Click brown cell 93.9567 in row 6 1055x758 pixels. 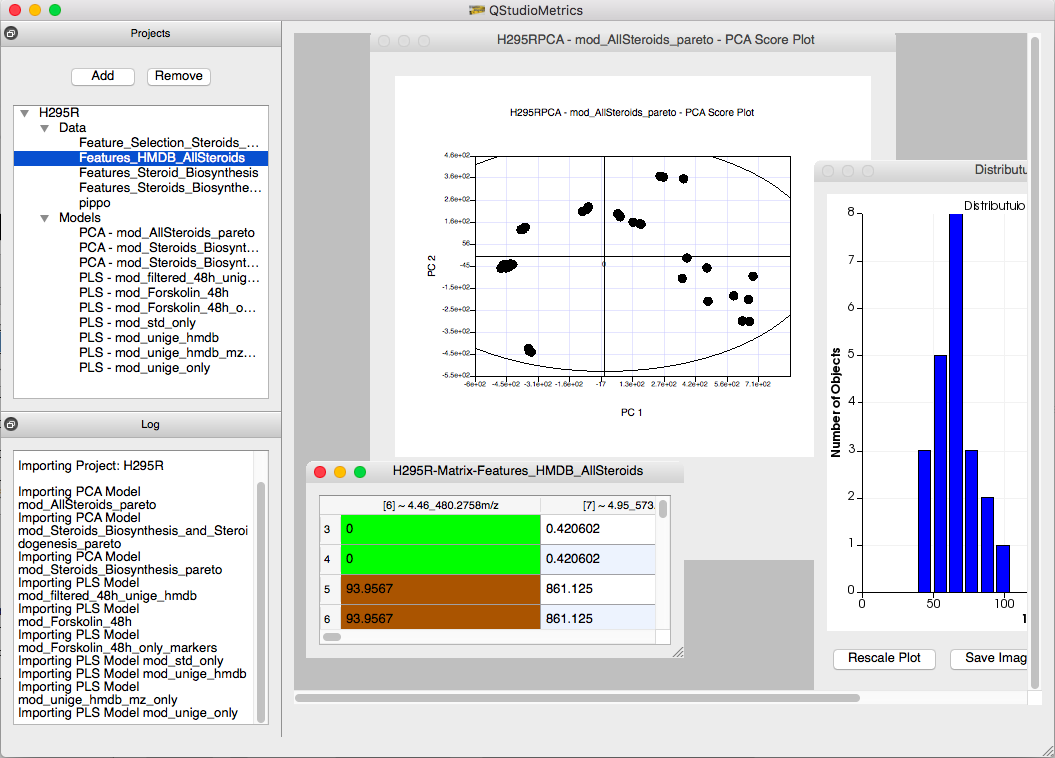tap(441, 617)
